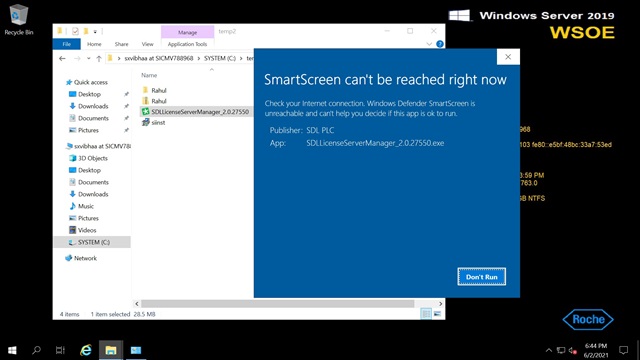Viewport: 640px width, 360px height.
Task: Select the first Rahul folder
Action: (159, 90)
